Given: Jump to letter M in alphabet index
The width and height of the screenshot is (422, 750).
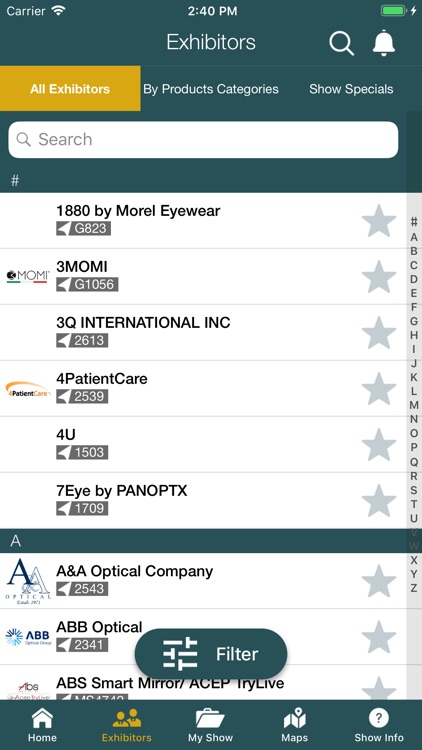Looking at the screenshot, I should [x=414, y=405].
